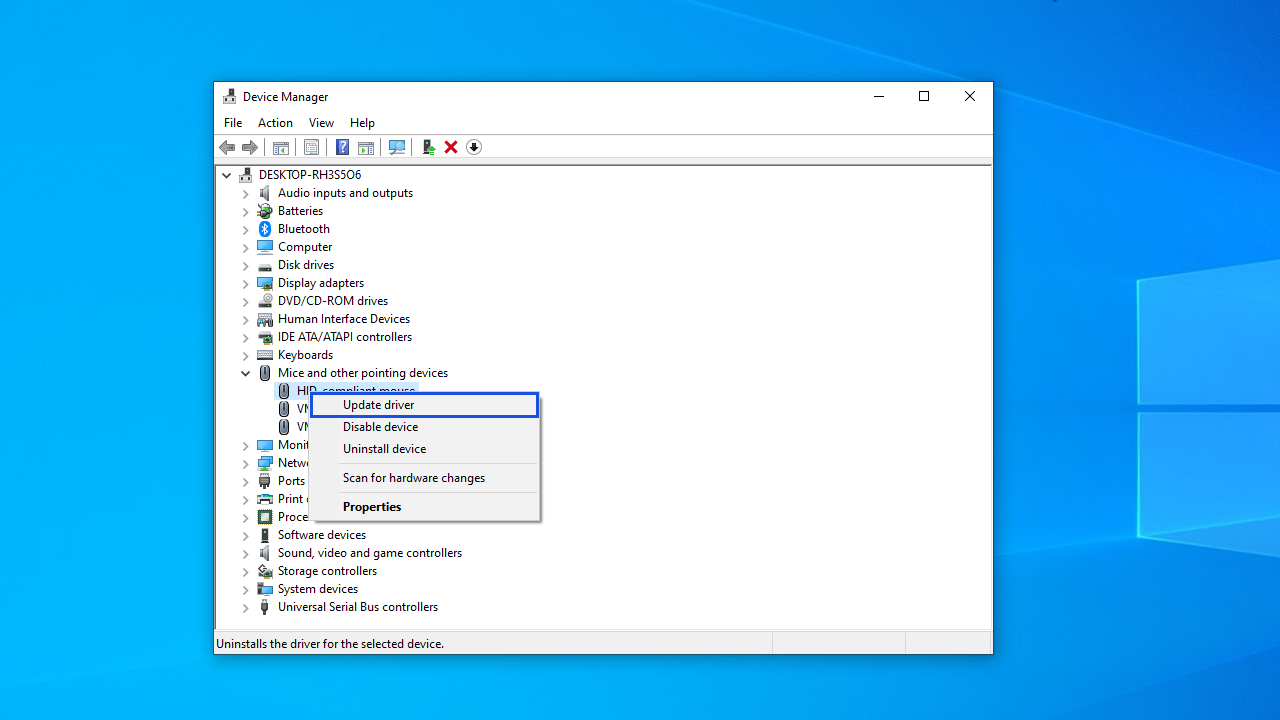This screenshot has width=1280, height=720.
Task: Click the Disk drives category icon
Action: [x=265, y=265]
